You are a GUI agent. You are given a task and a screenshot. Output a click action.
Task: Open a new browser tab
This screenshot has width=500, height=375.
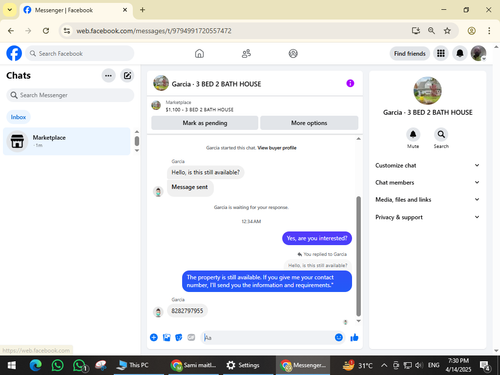[x=142, y=10]
